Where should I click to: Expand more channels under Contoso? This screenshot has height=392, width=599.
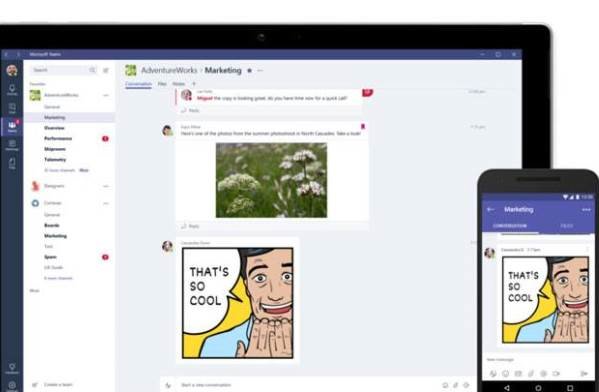[x=58, y=278]
